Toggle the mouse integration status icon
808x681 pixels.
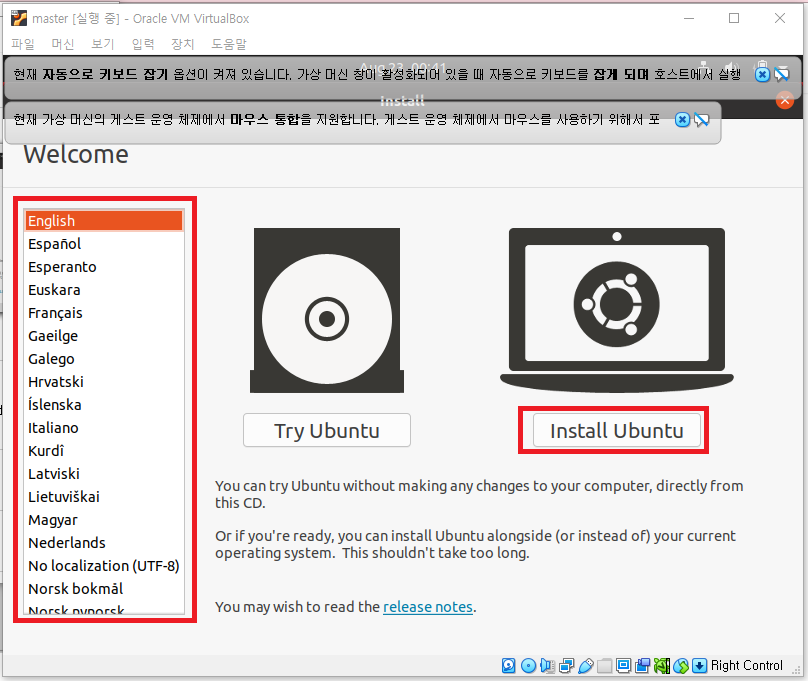coord(681,666)
